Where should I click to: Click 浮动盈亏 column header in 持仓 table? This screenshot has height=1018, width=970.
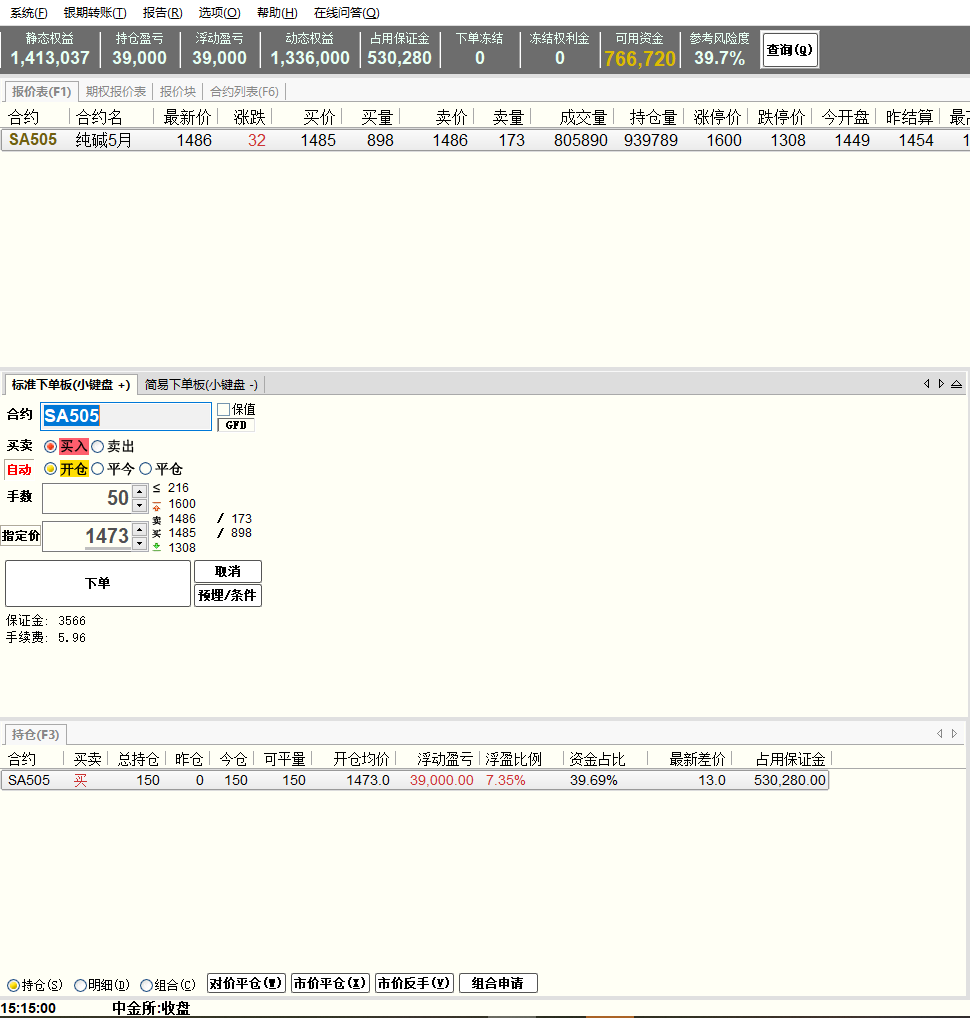pos(445,760)
